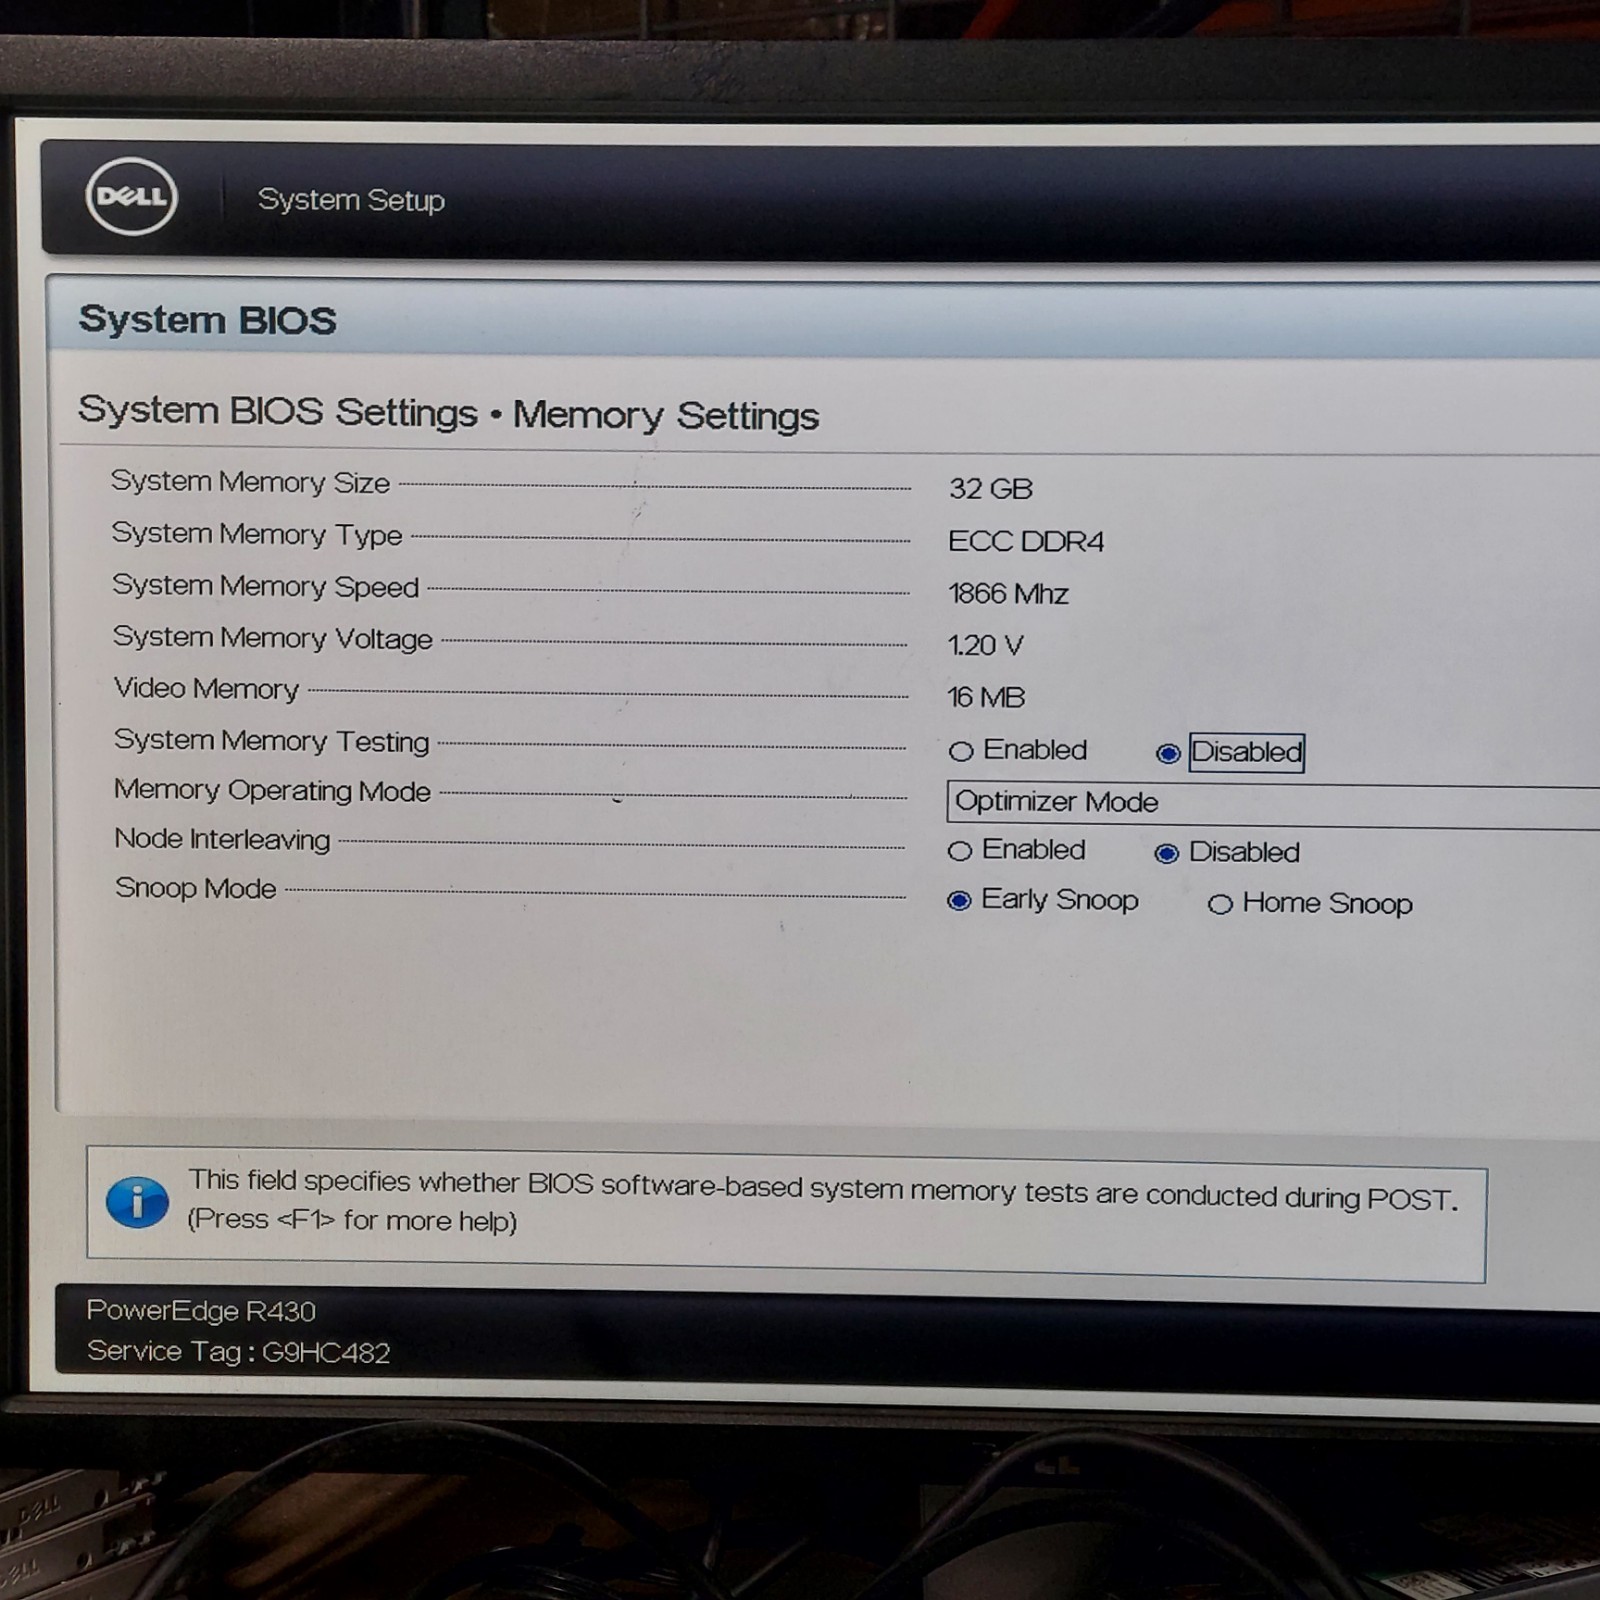1600x1600 pixels.
Task: Click the Memory Settings breadcrumb heading
Action: coord(666,415)
